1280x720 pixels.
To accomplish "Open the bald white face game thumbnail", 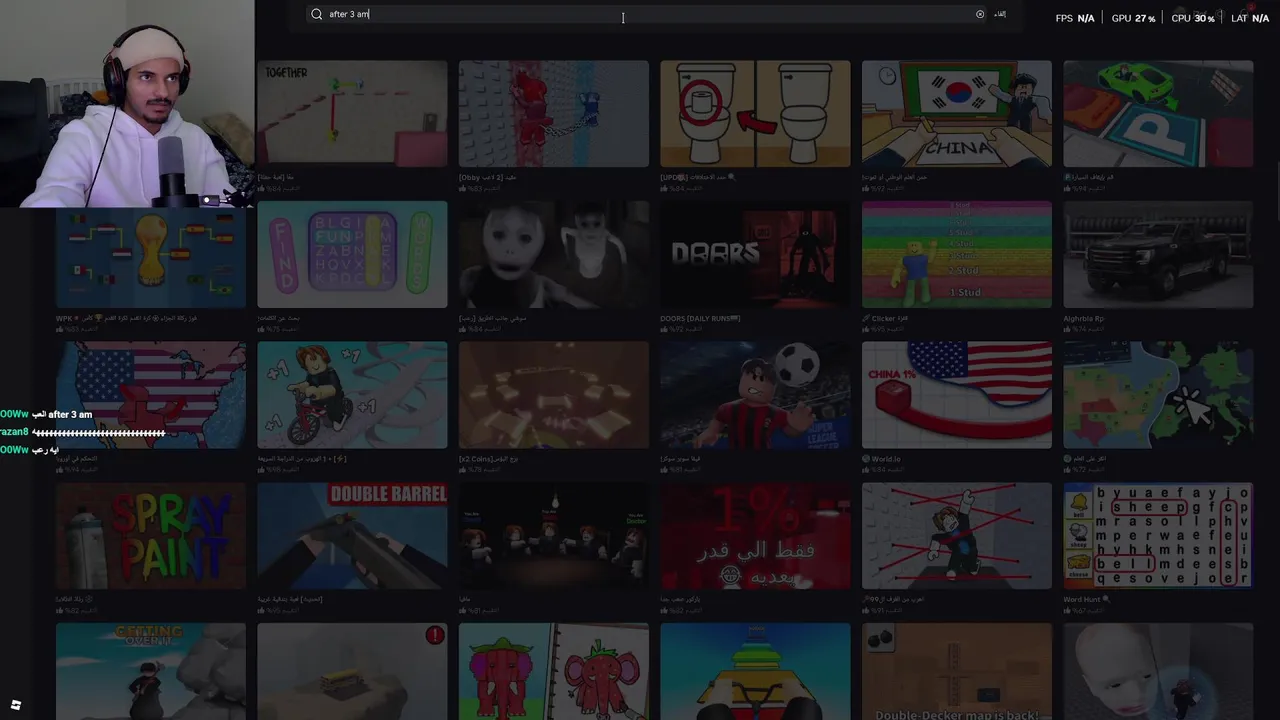I will 1158,671.
